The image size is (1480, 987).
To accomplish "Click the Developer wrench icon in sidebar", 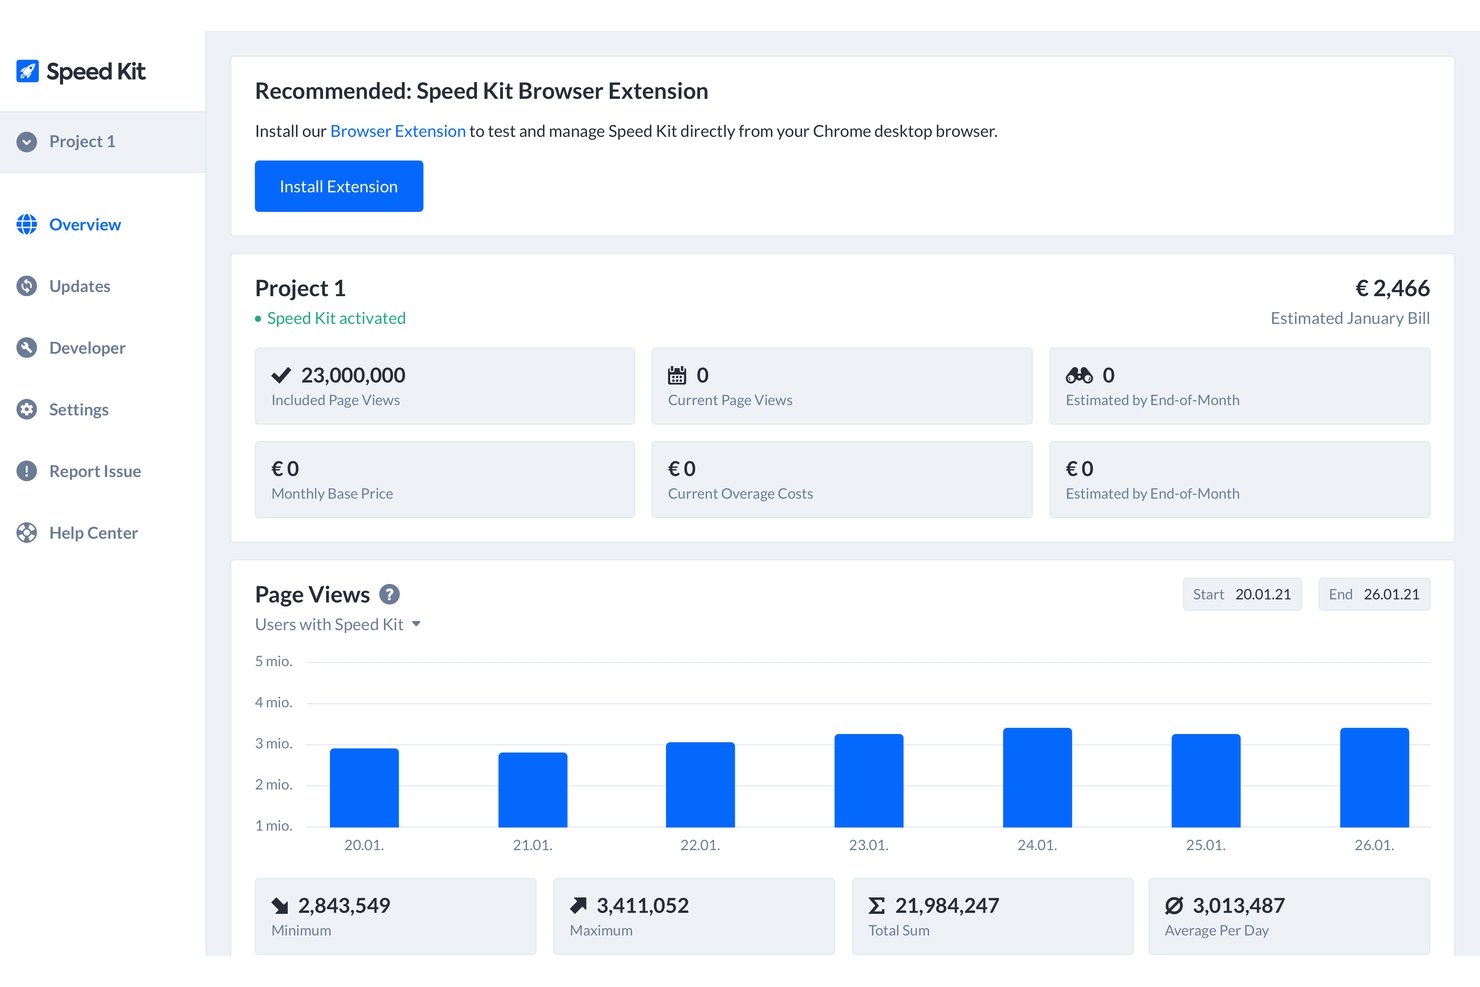I will point(27,348).
